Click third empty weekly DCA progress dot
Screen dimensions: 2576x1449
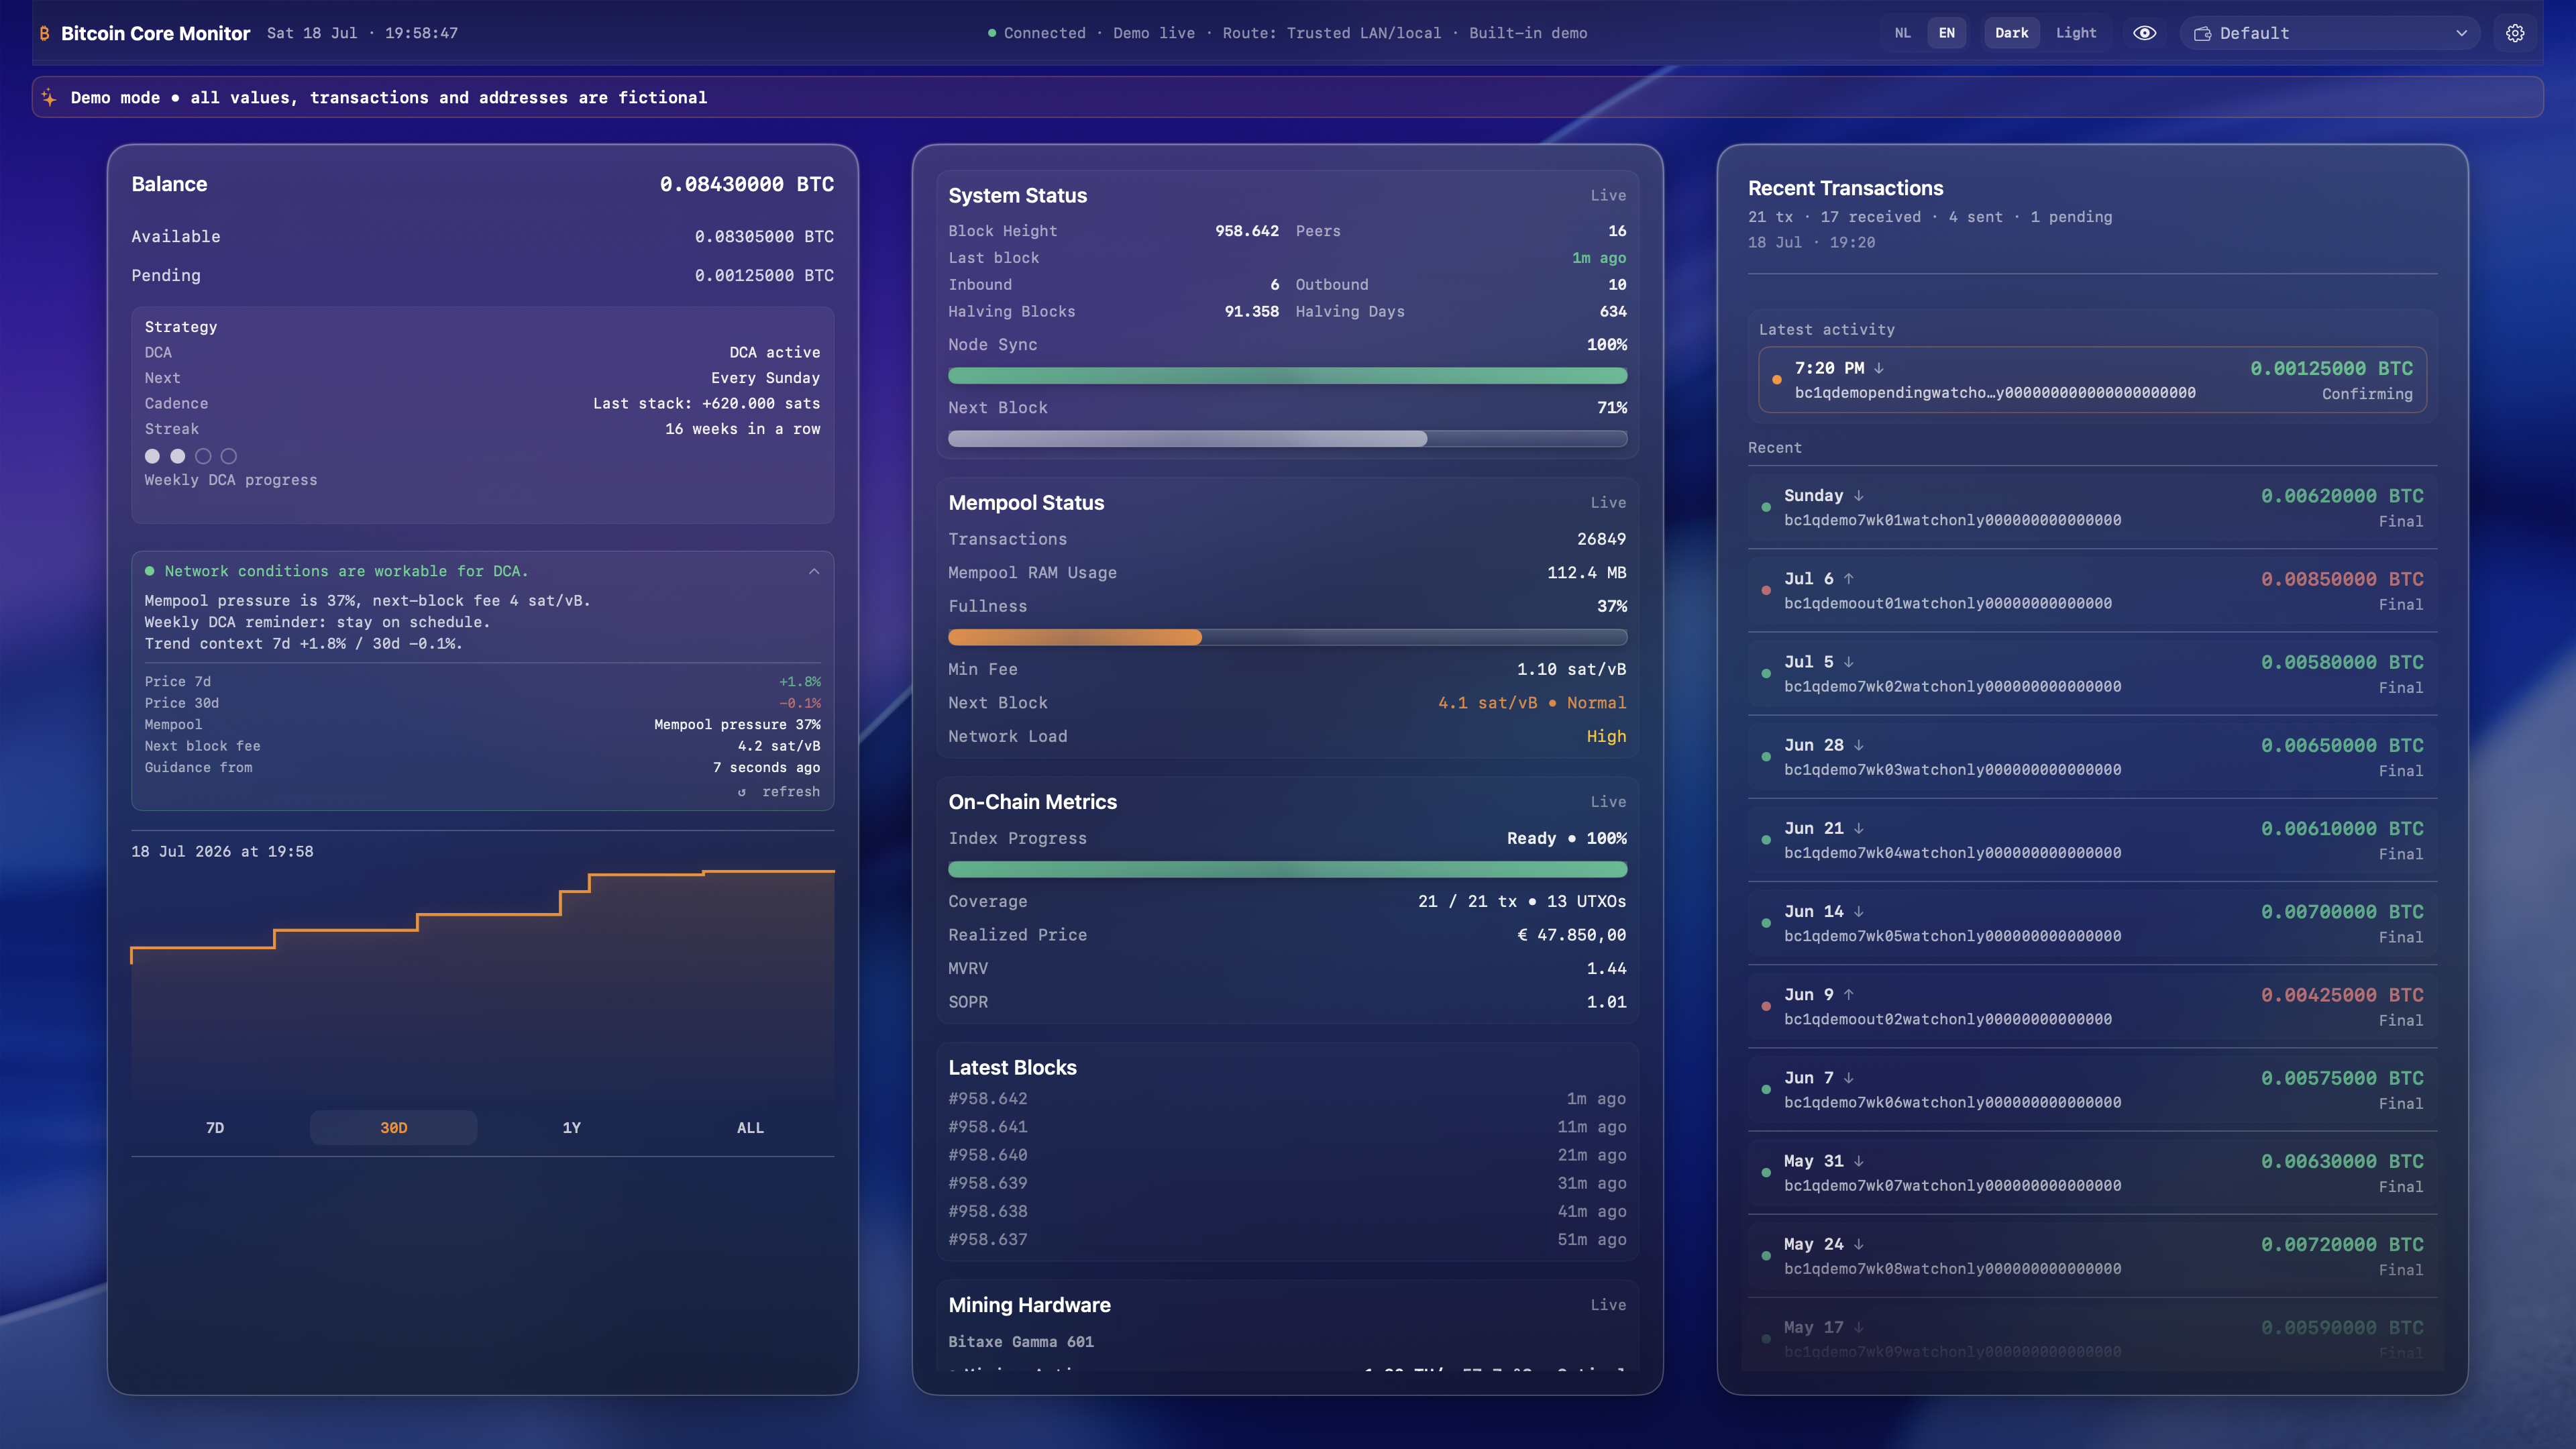[203, 456]
